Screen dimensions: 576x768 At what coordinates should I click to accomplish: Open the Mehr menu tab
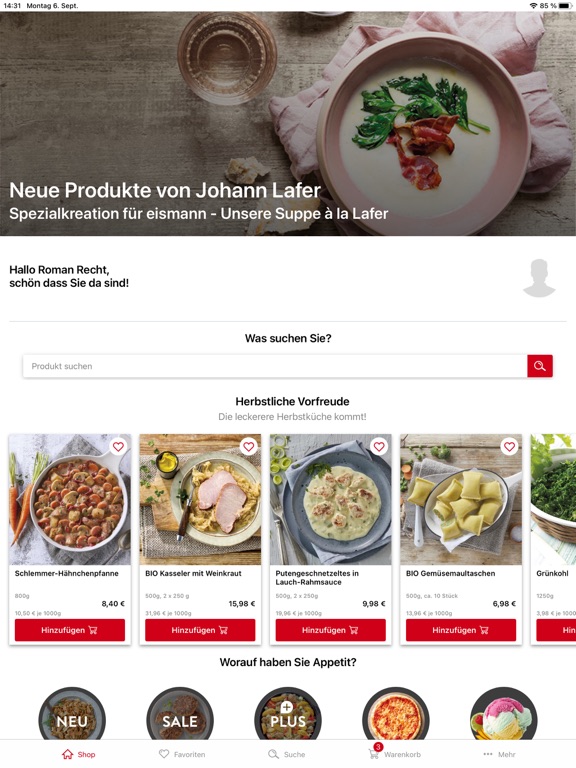point(499,754)
